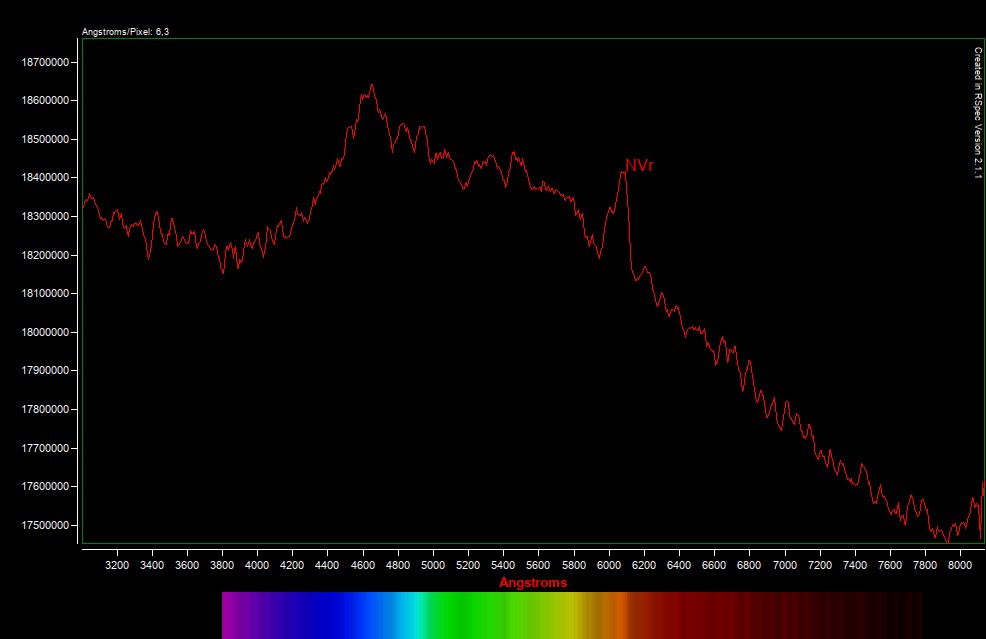
Task: Click the 4600 tick on the x-axis
Action: tap(363, 565)
